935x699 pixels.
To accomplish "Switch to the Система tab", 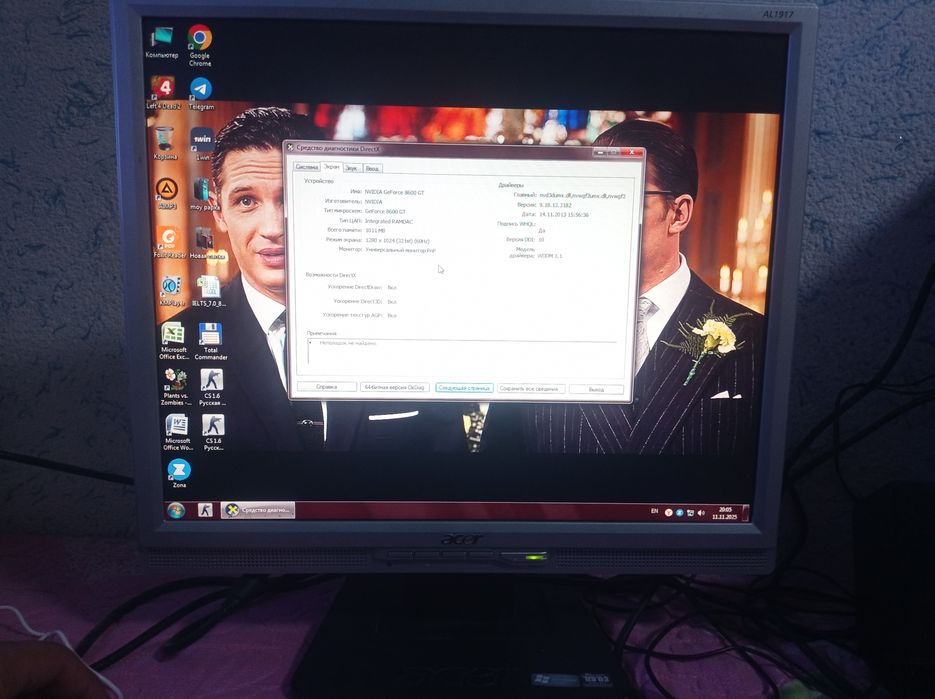I will [307, 168].
